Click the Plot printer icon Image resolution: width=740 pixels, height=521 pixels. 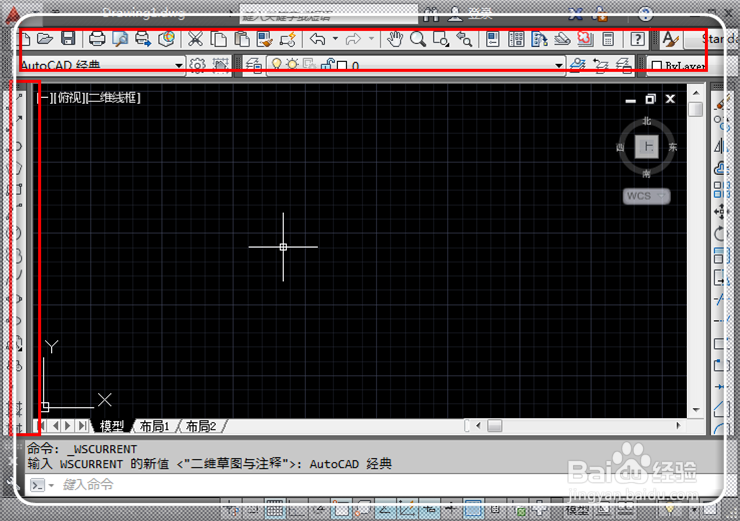pos(97,39)
